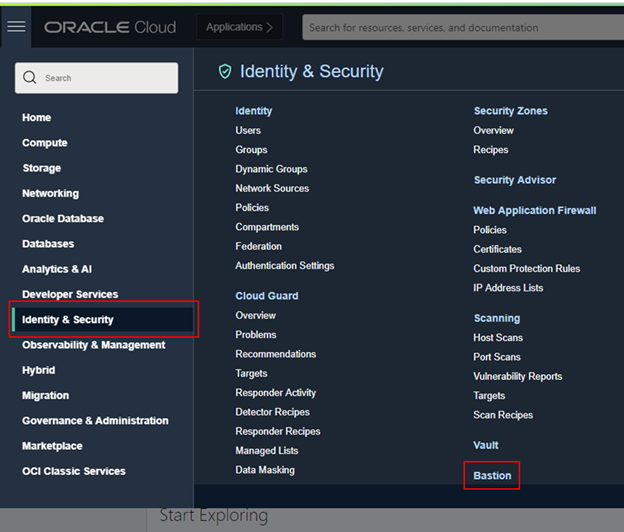Select Identity & Security in sidebar

tap(68, 320)
